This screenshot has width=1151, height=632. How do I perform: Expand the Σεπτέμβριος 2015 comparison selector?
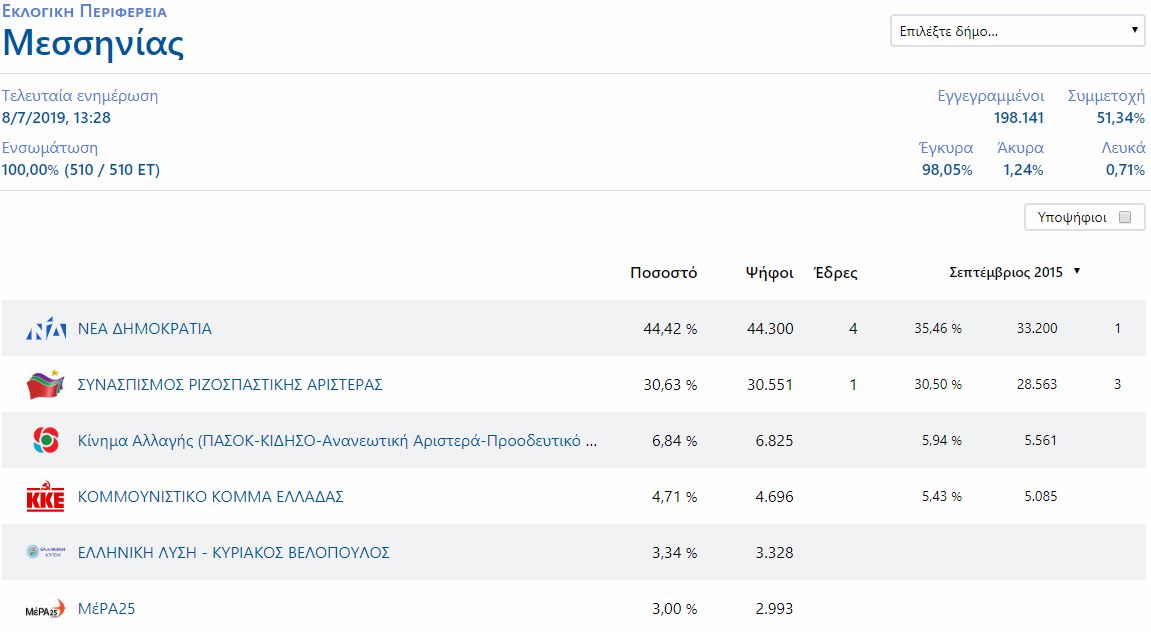tap(1014, 272)
